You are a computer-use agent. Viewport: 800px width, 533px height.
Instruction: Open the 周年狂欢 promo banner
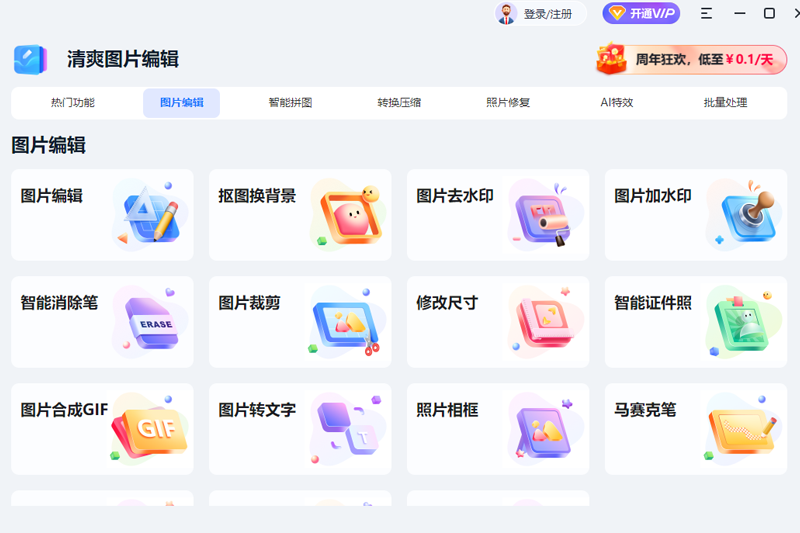click(x=691, y=59)
